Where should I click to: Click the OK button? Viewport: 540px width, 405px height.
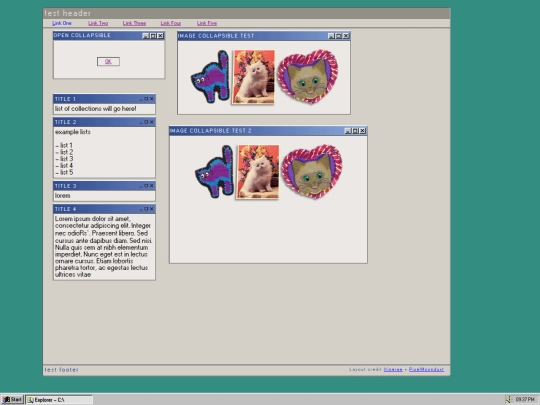click(108, 62)
